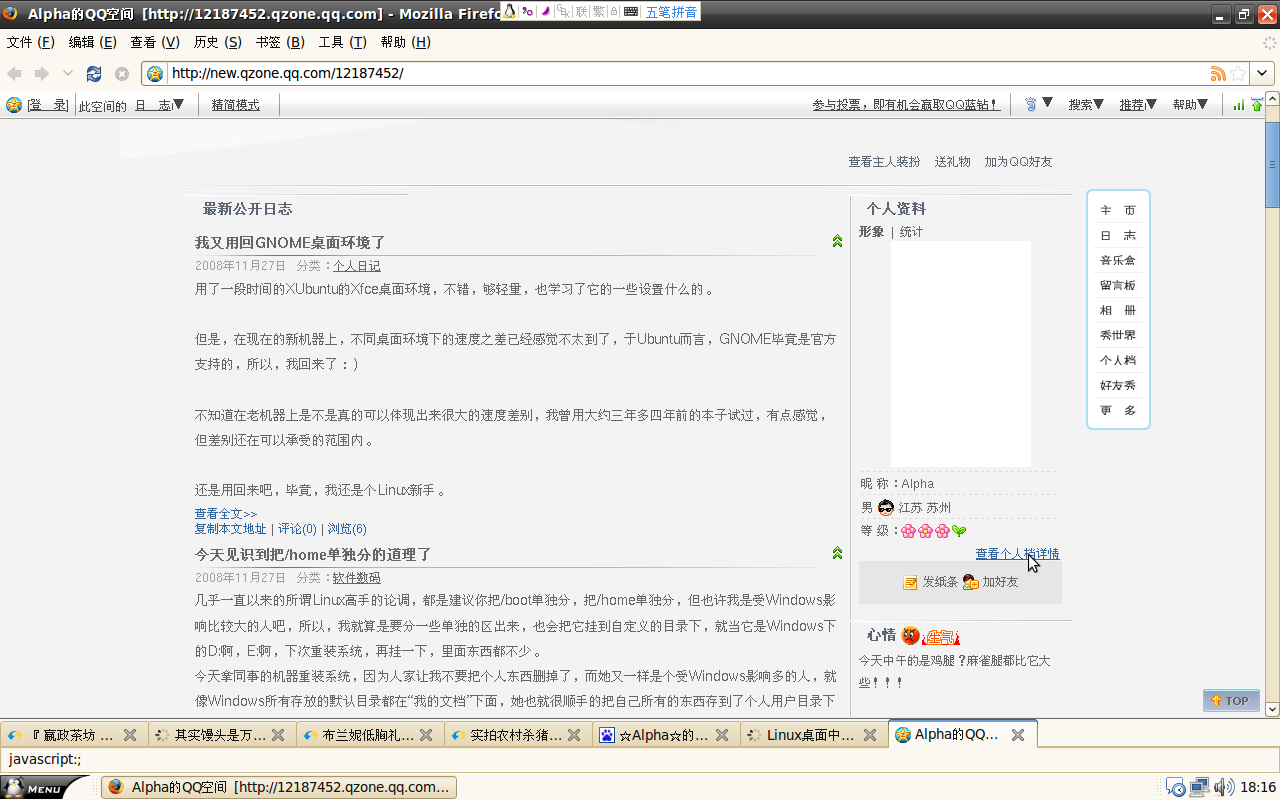The image size is (1280, 800).
Task: Click the browser Forward arrow
Action: click(42, 74)
